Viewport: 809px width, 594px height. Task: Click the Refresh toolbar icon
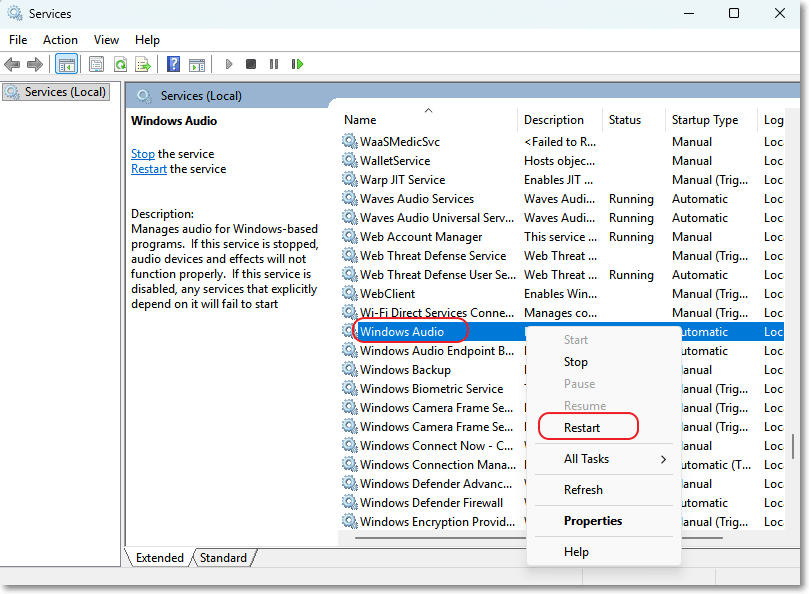coord(120,65)
